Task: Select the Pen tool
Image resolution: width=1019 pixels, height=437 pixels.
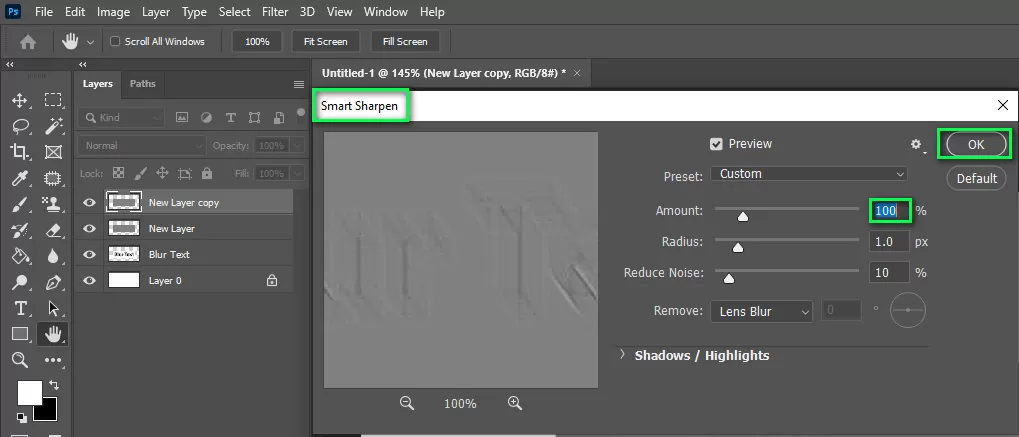Action: tap(53, 282)
